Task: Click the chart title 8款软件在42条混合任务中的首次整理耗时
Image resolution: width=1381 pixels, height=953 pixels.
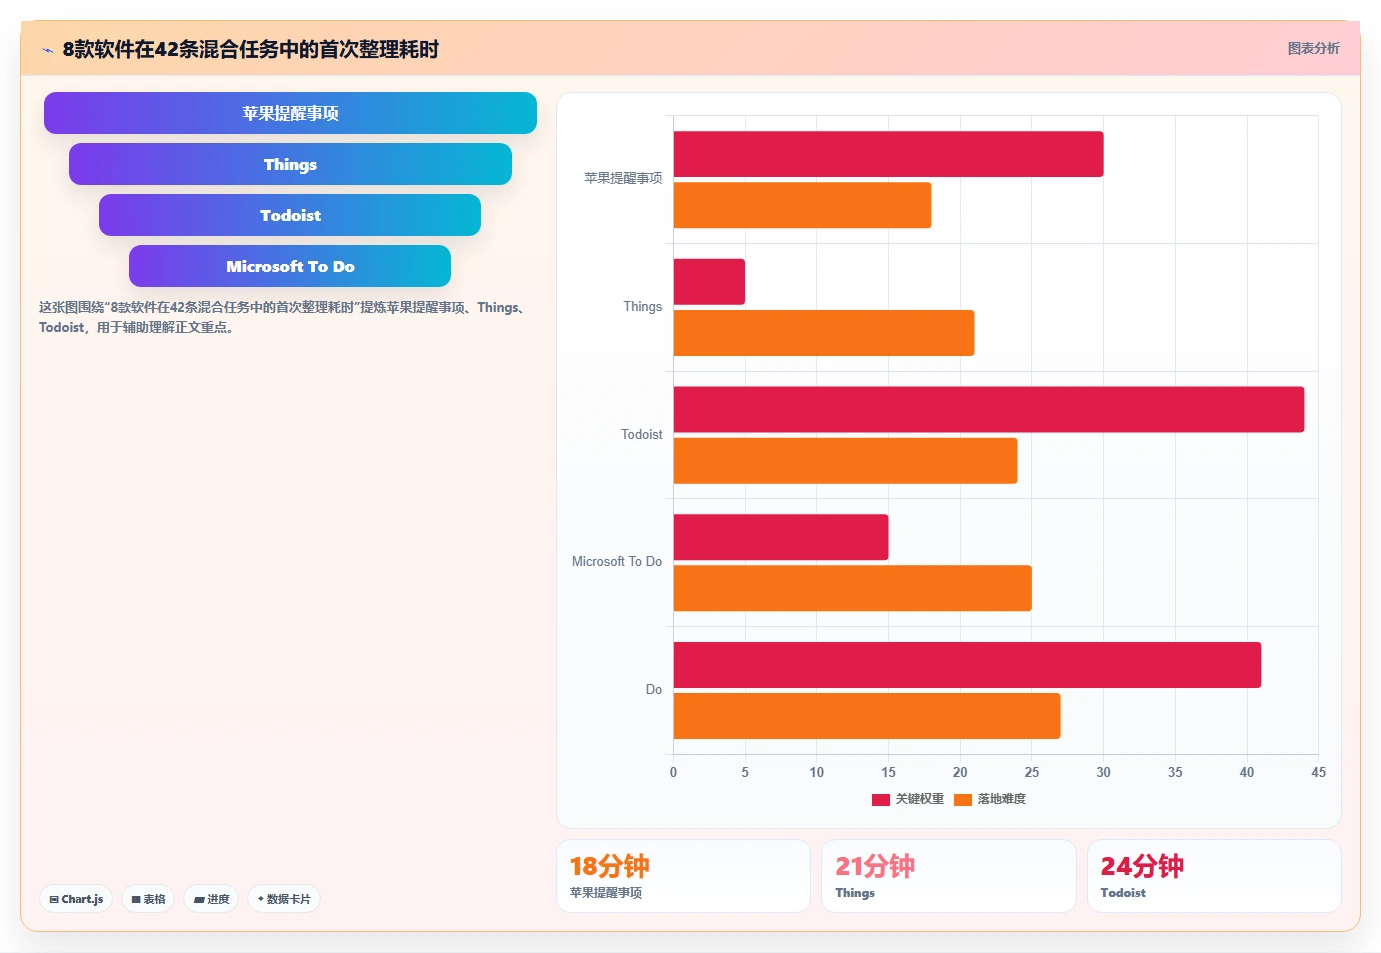Action: pos(251,49)
